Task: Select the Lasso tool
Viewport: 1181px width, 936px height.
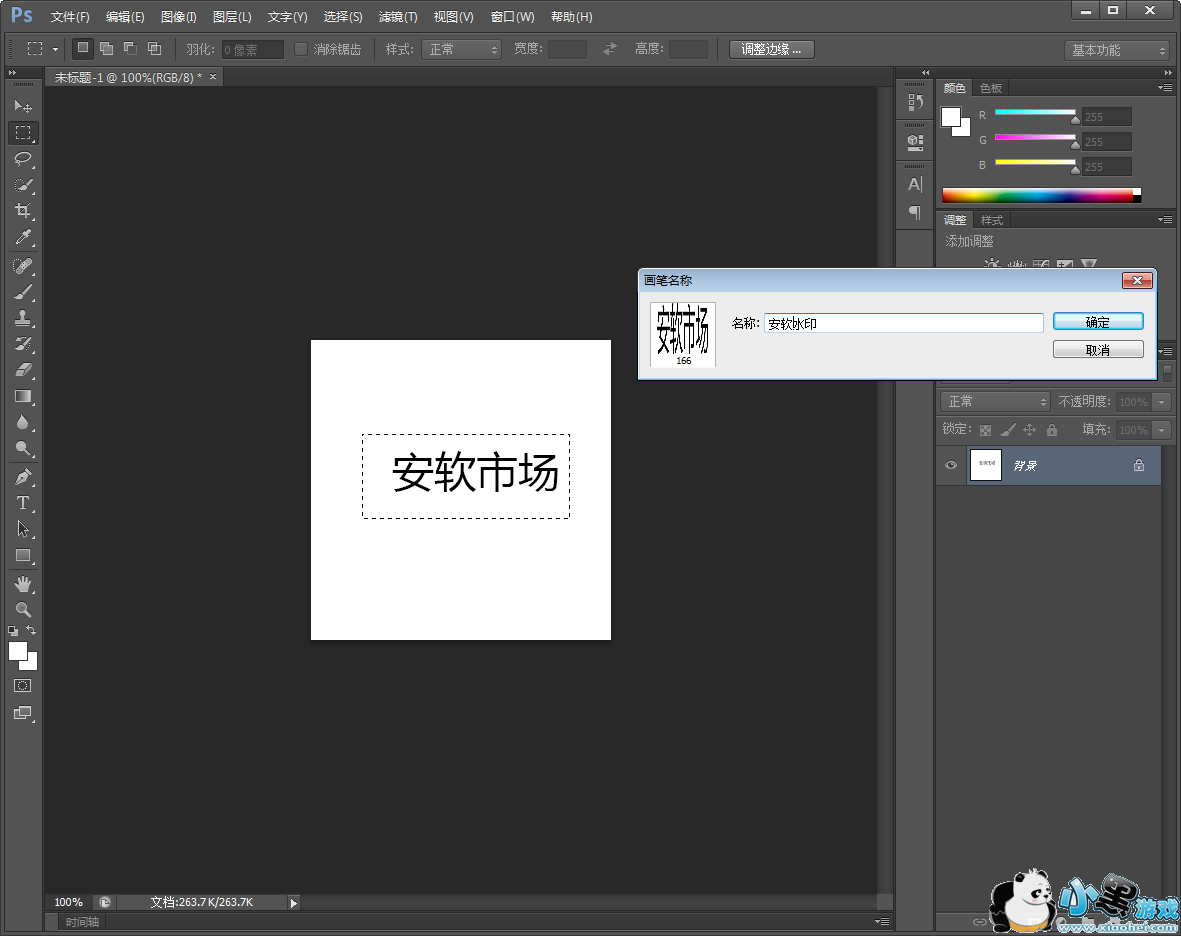Action: pos(23,159)
